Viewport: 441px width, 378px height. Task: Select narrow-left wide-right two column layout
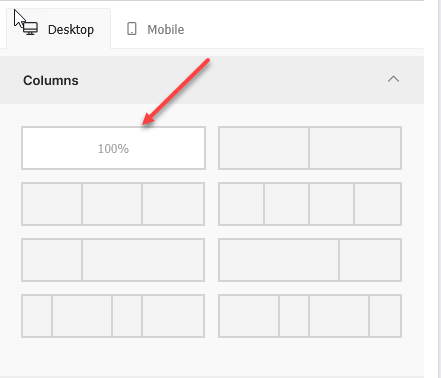click(x=113, y=260)
